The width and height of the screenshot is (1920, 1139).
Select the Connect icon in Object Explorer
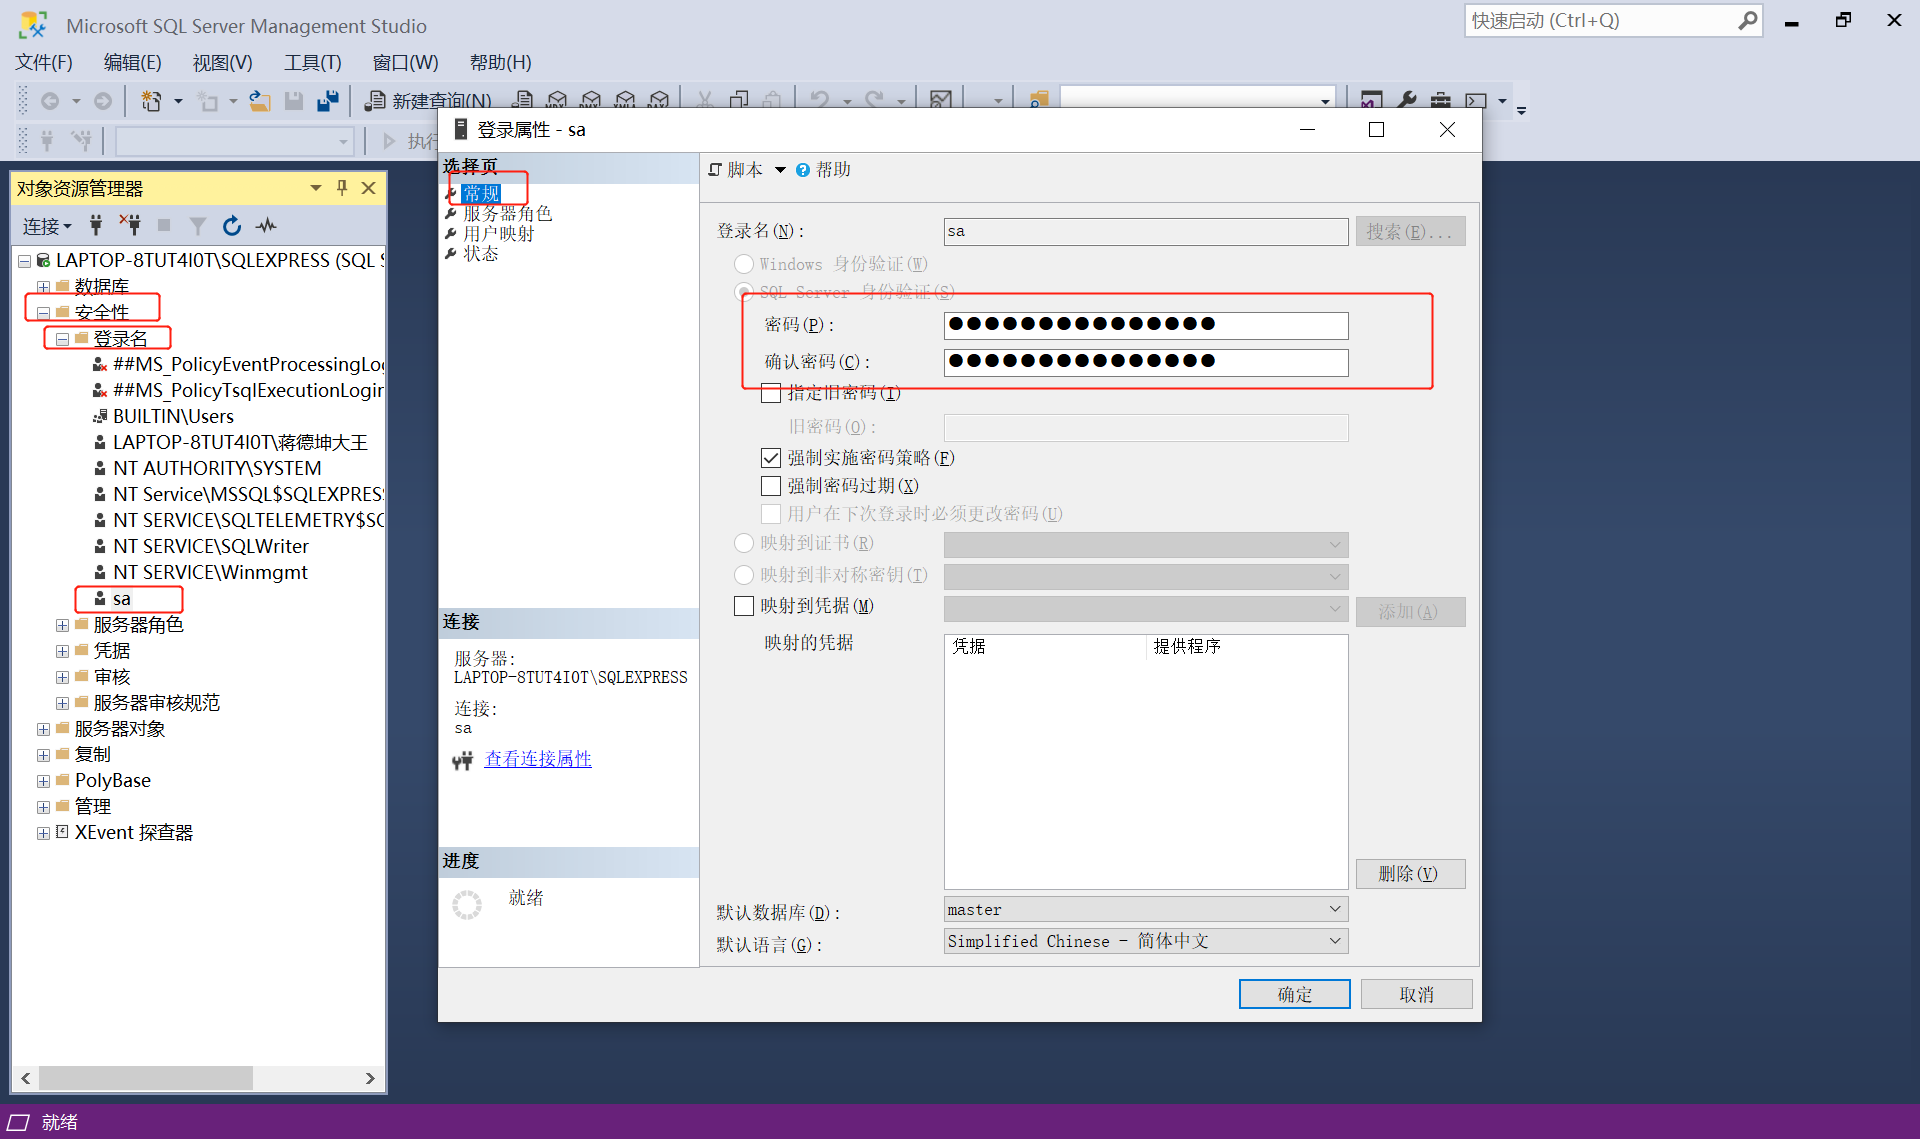pyautogui.click(x=96, y=225)
